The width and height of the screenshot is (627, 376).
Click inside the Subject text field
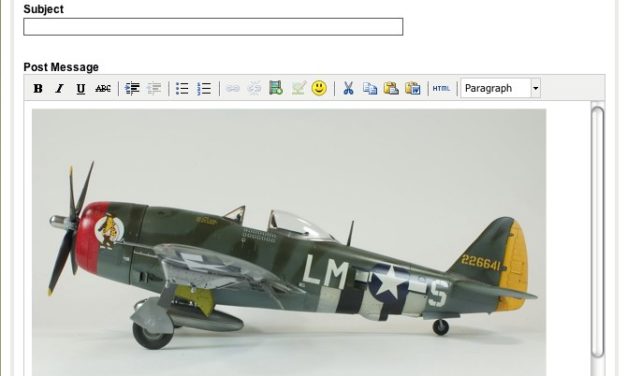tap(213, 27)
